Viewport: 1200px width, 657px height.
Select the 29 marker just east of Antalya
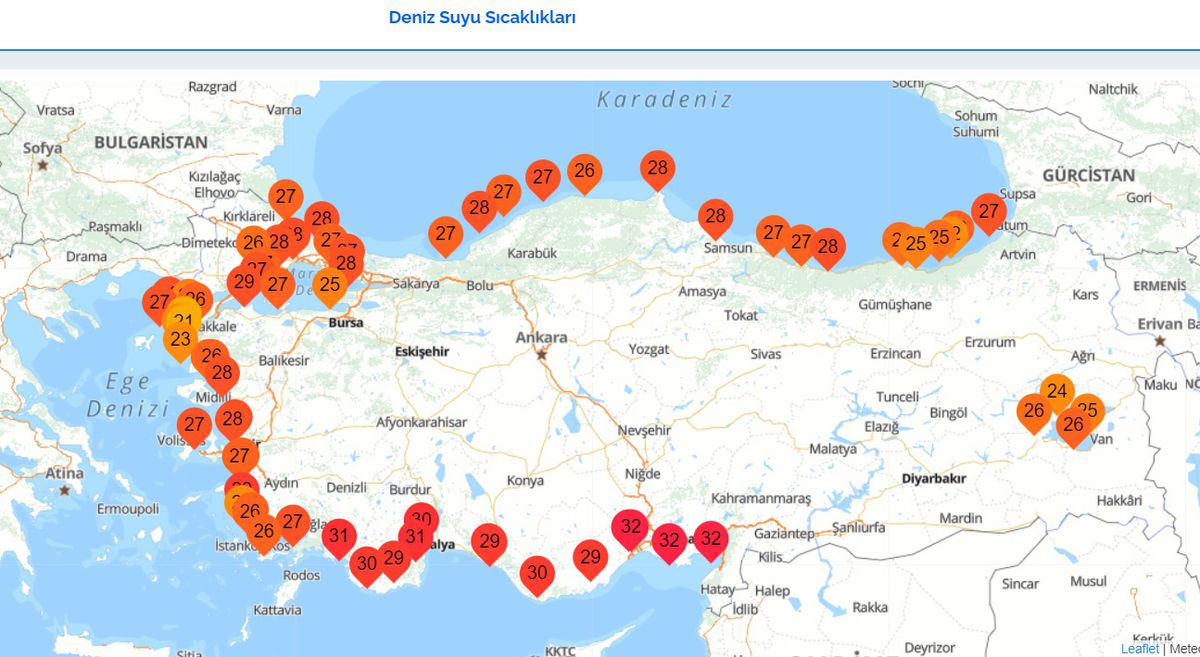coord(489,543)
